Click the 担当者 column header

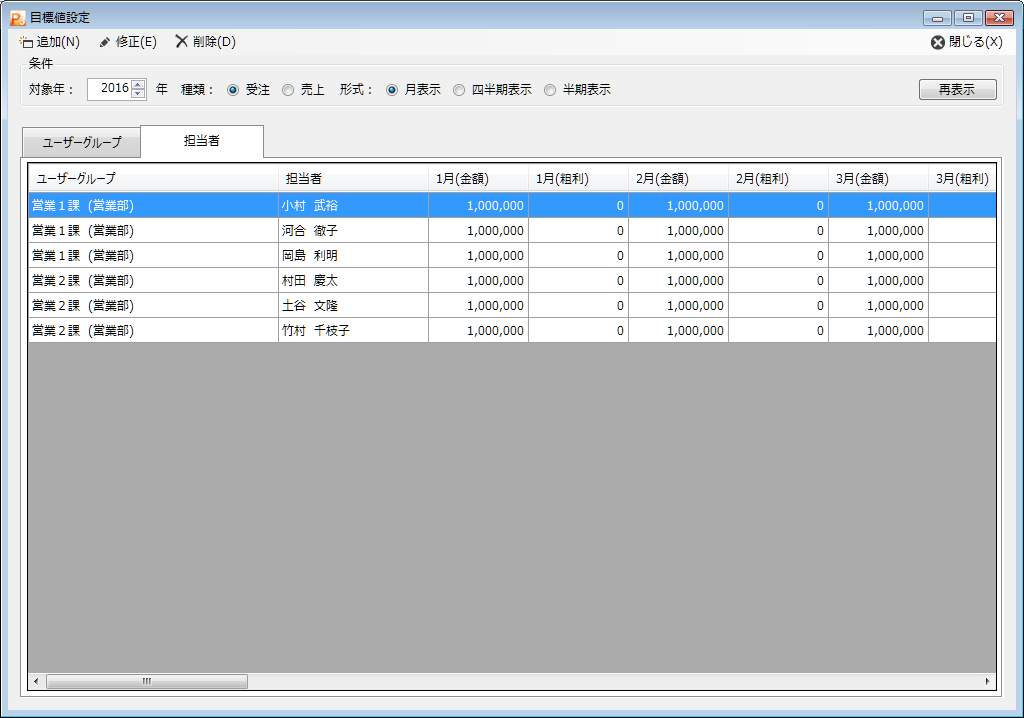353,178
